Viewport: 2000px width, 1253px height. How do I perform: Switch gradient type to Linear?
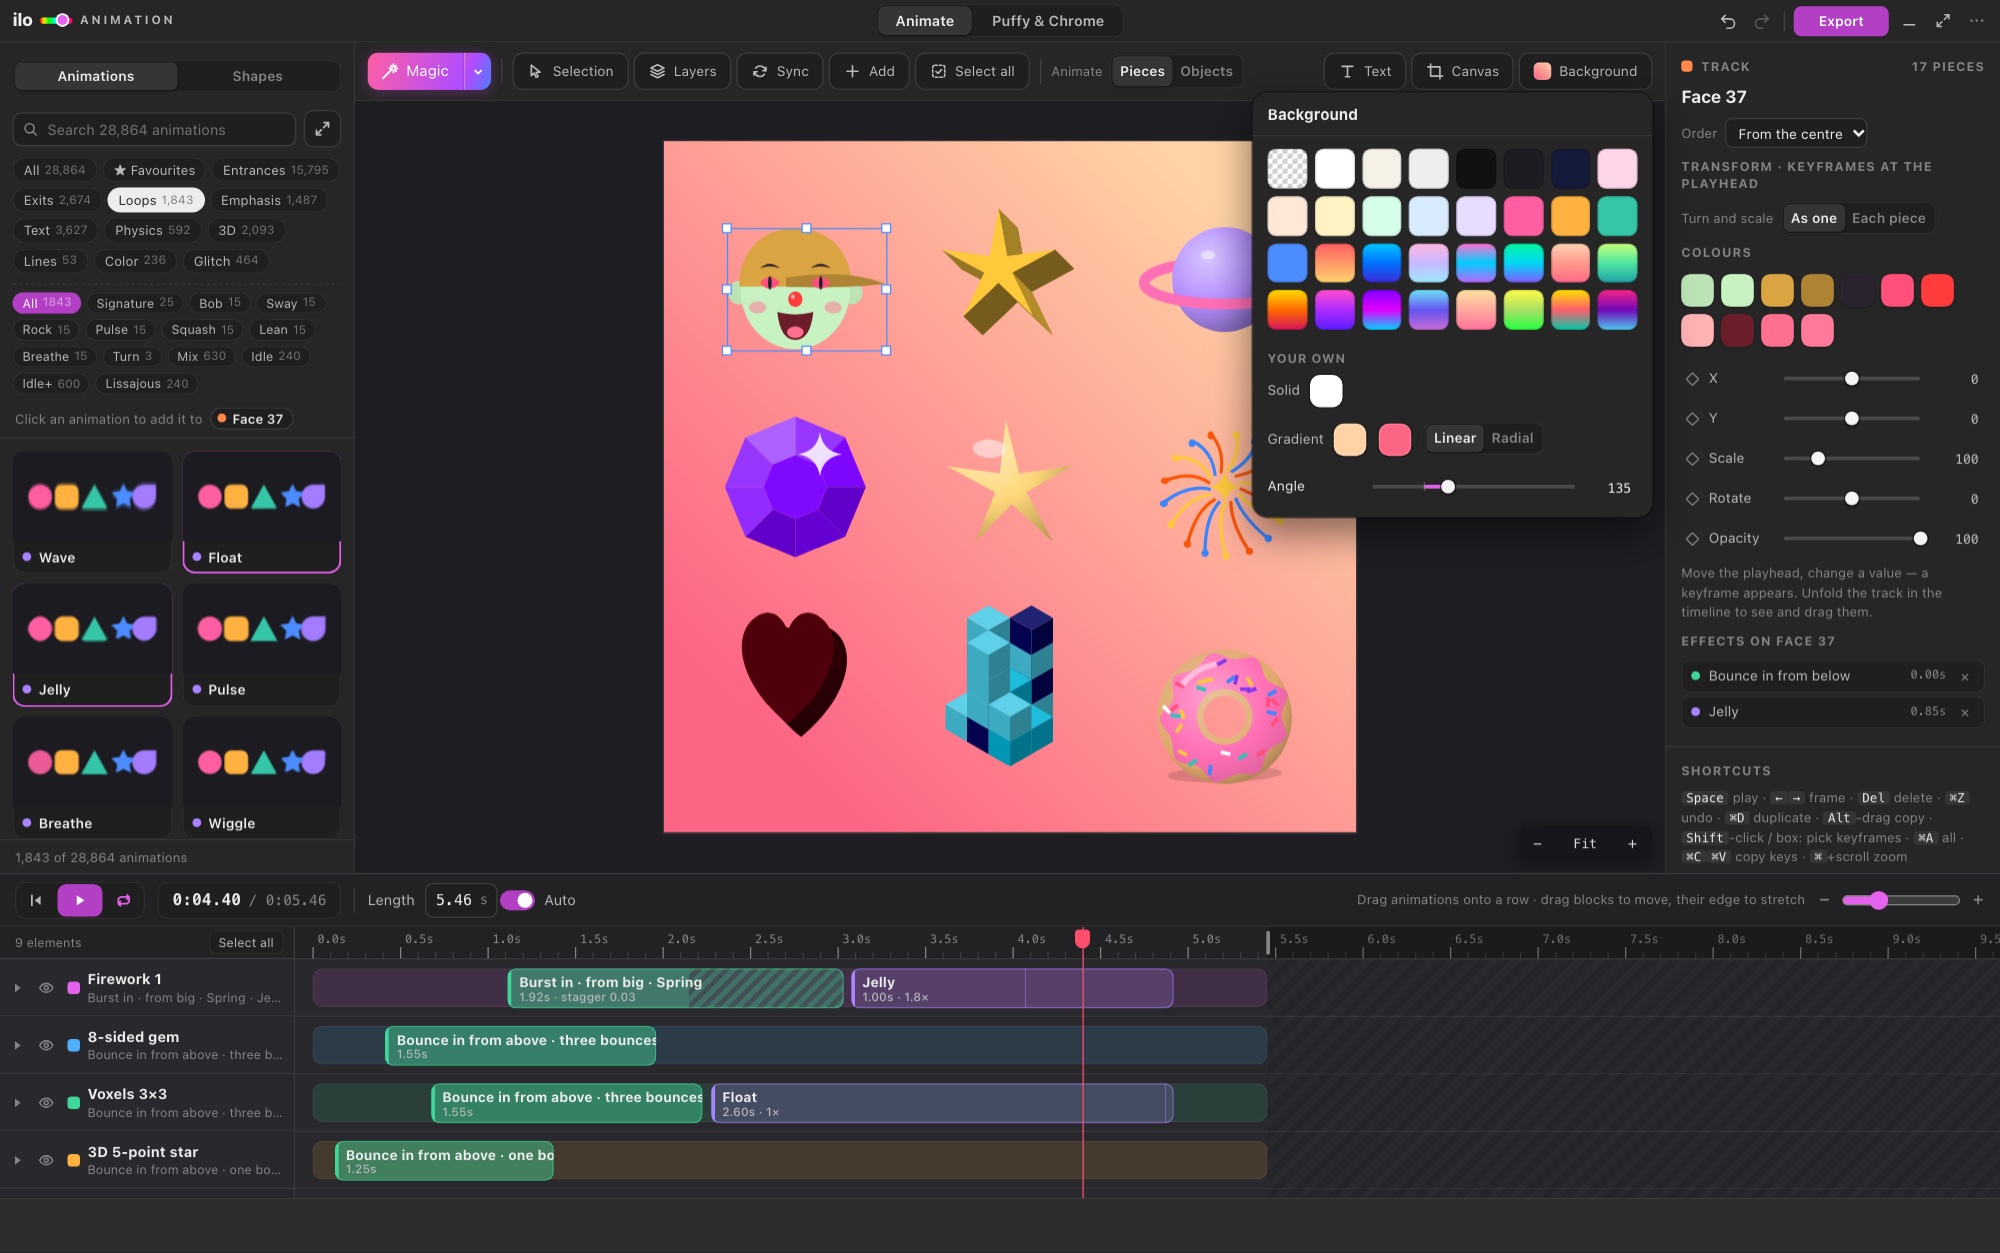[1454, 438]
